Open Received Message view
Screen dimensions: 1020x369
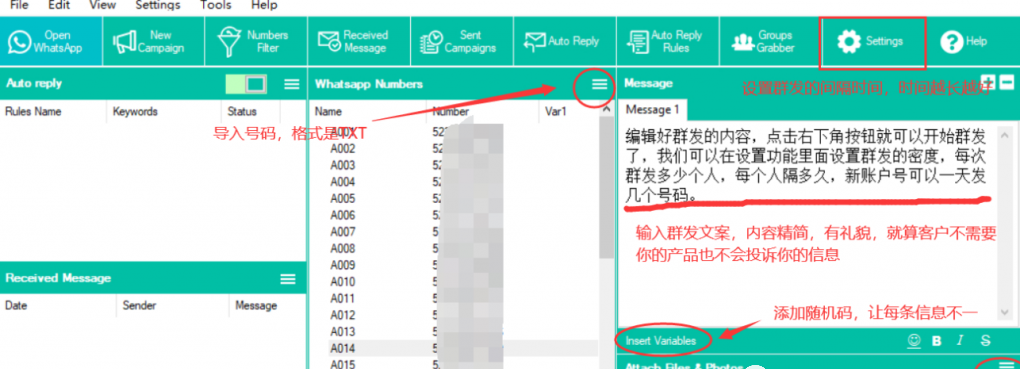coord(359,41)
